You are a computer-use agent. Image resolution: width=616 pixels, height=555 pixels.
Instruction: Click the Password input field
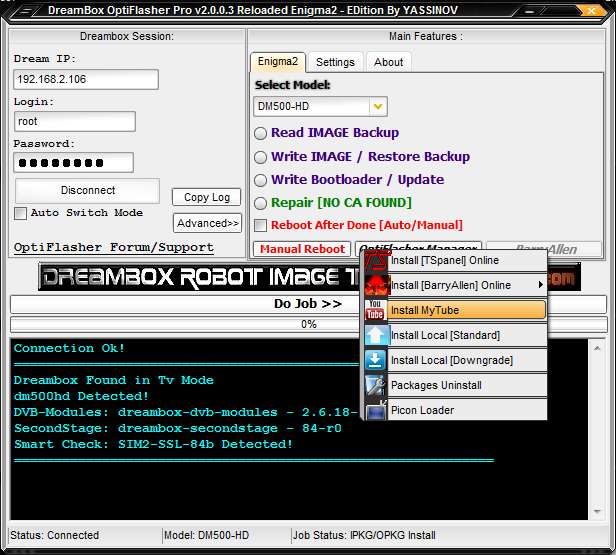tap(73, 163)
